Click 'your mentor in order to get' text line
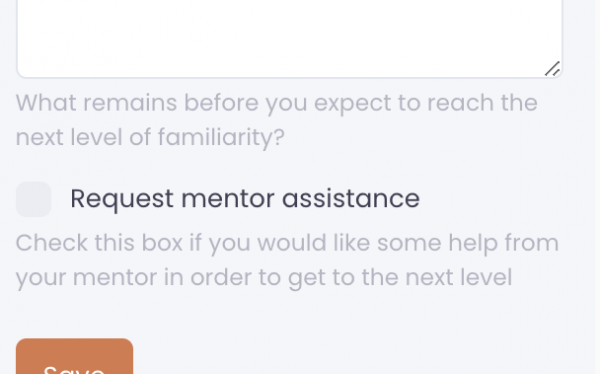The image size is (600, 374). (x=264, y=278)
